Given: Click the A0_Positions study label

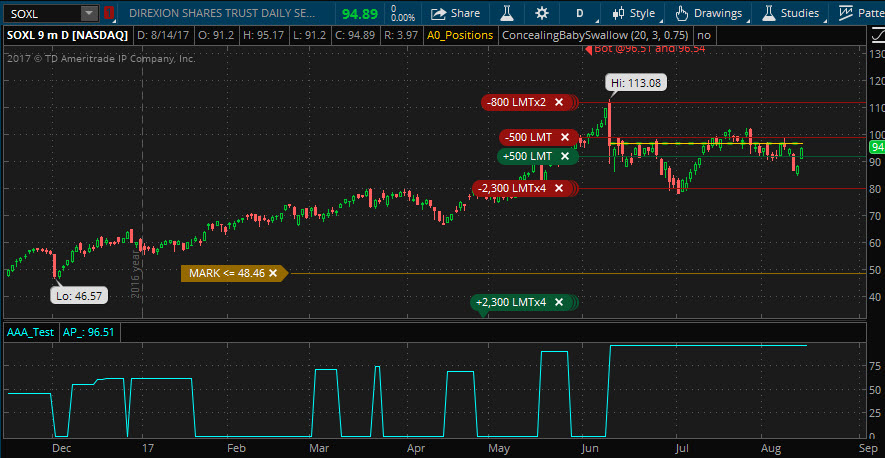Looking at the screenshot, I should pyautogui.click(x=459, y=35).
